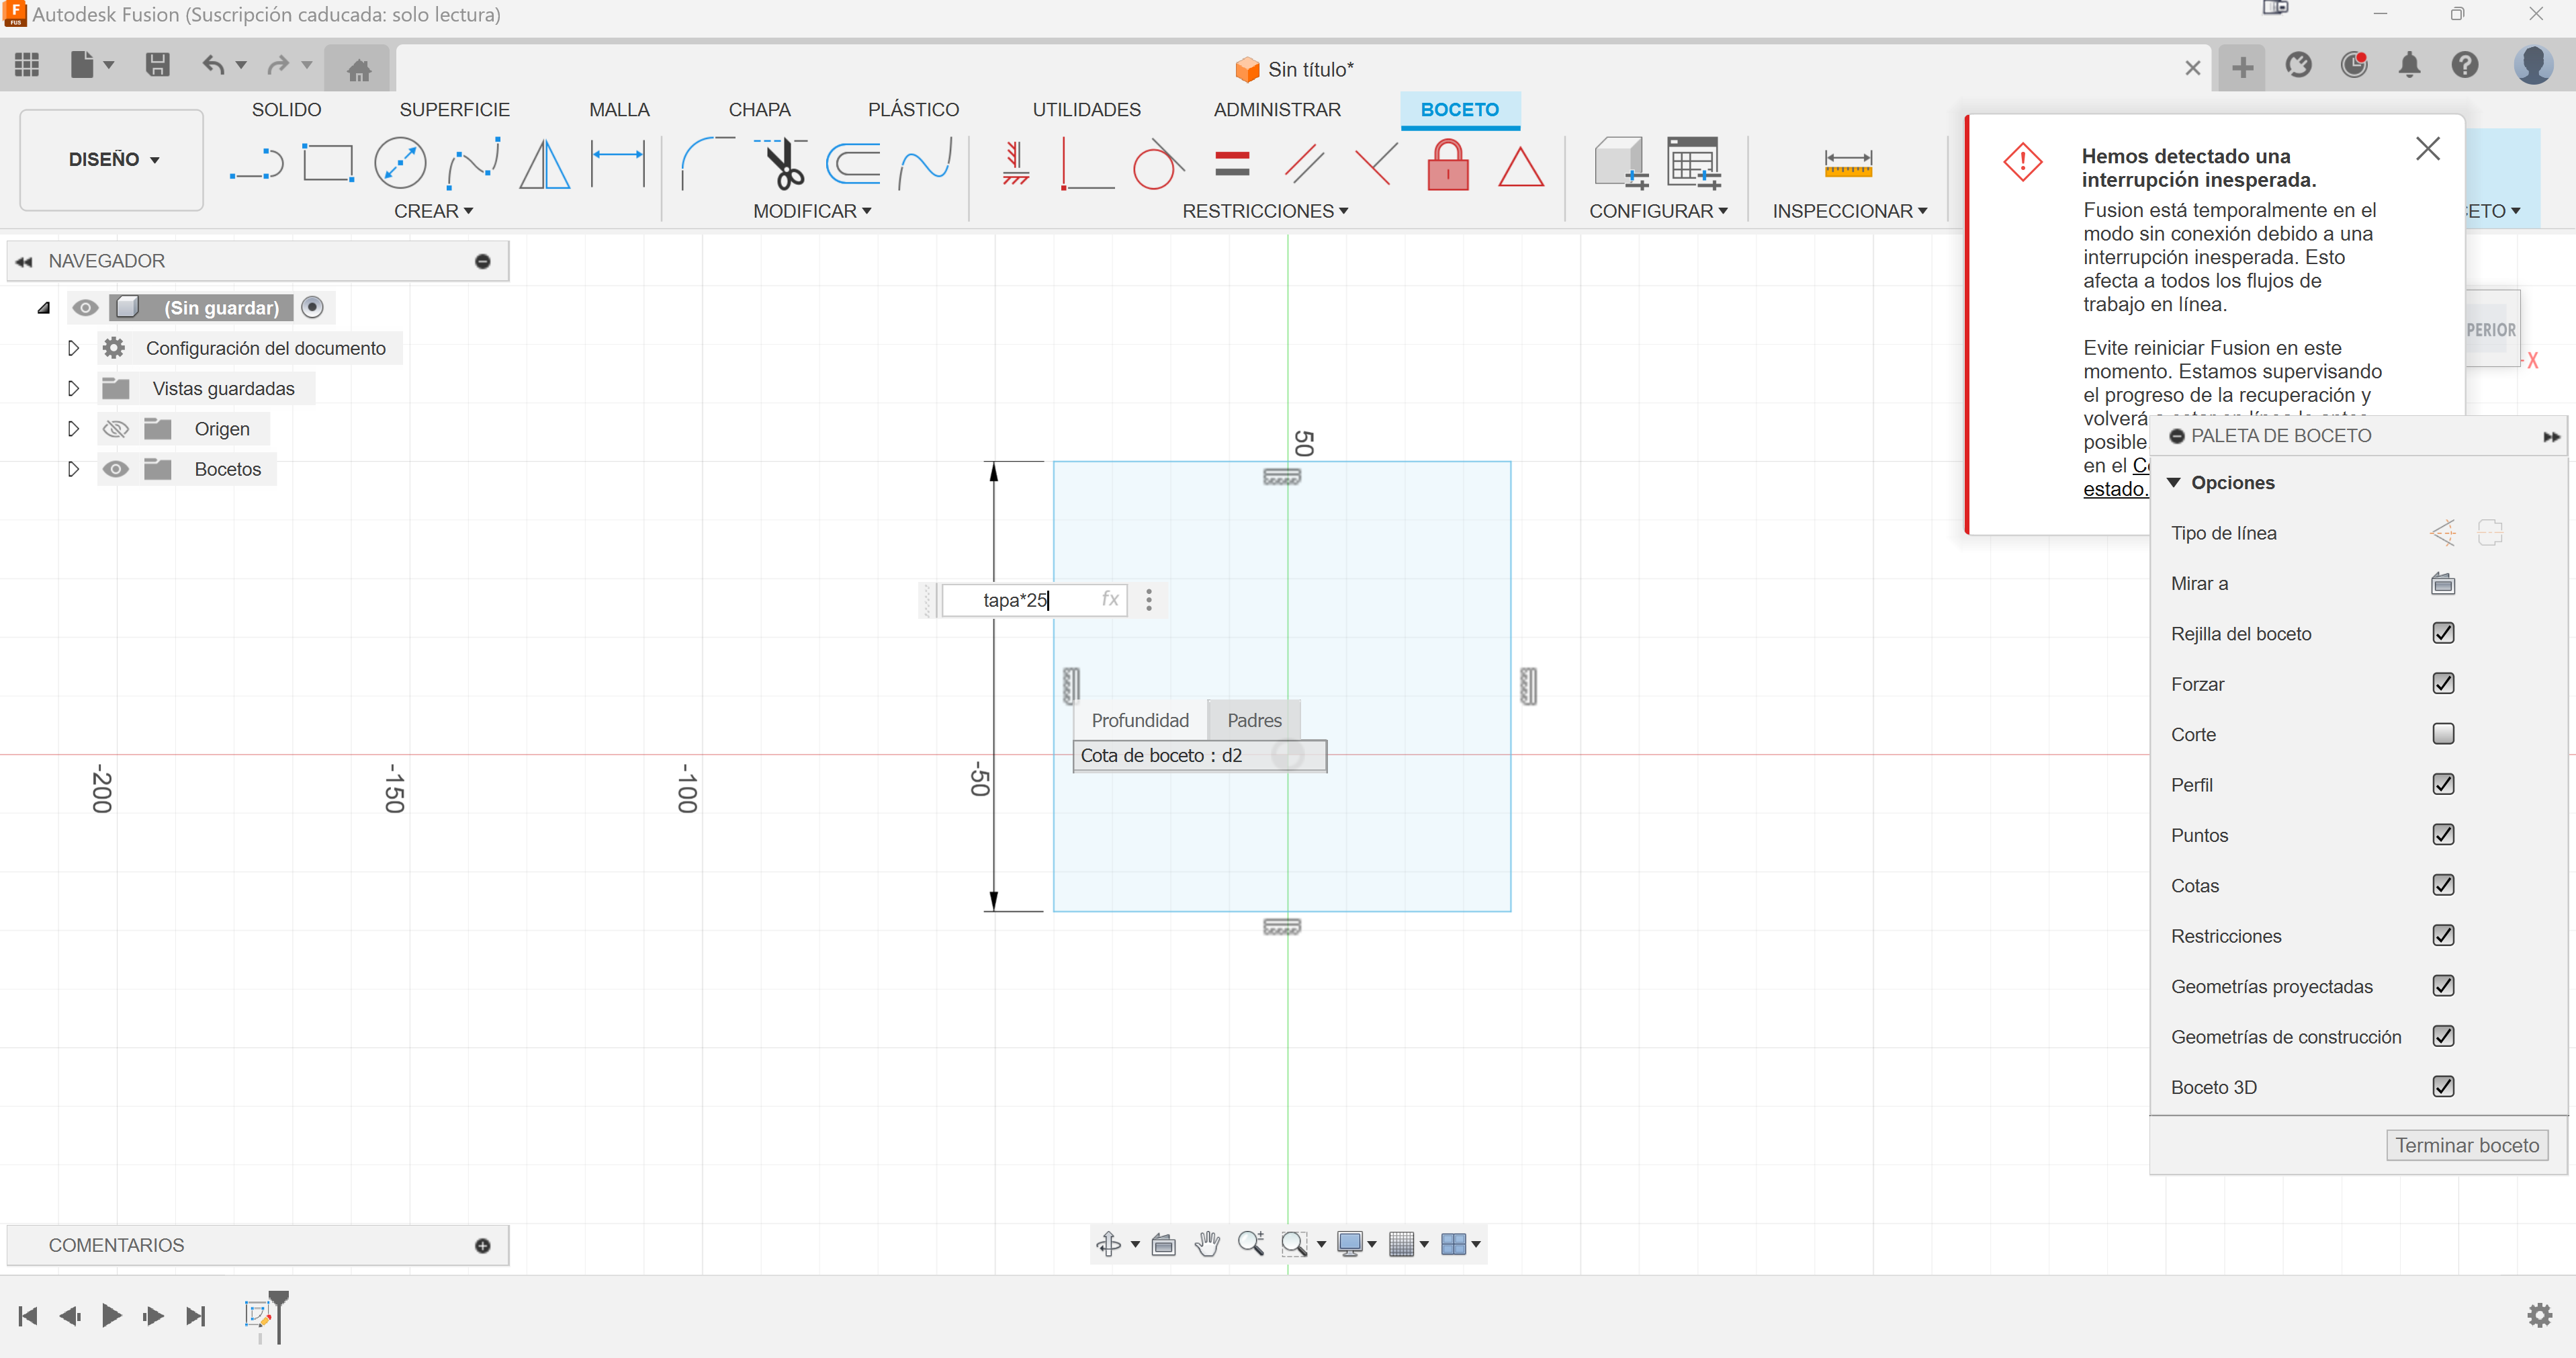Show the hidden Origen folder
This screenshot has height=1358, width=2576.
click(116, 429)
